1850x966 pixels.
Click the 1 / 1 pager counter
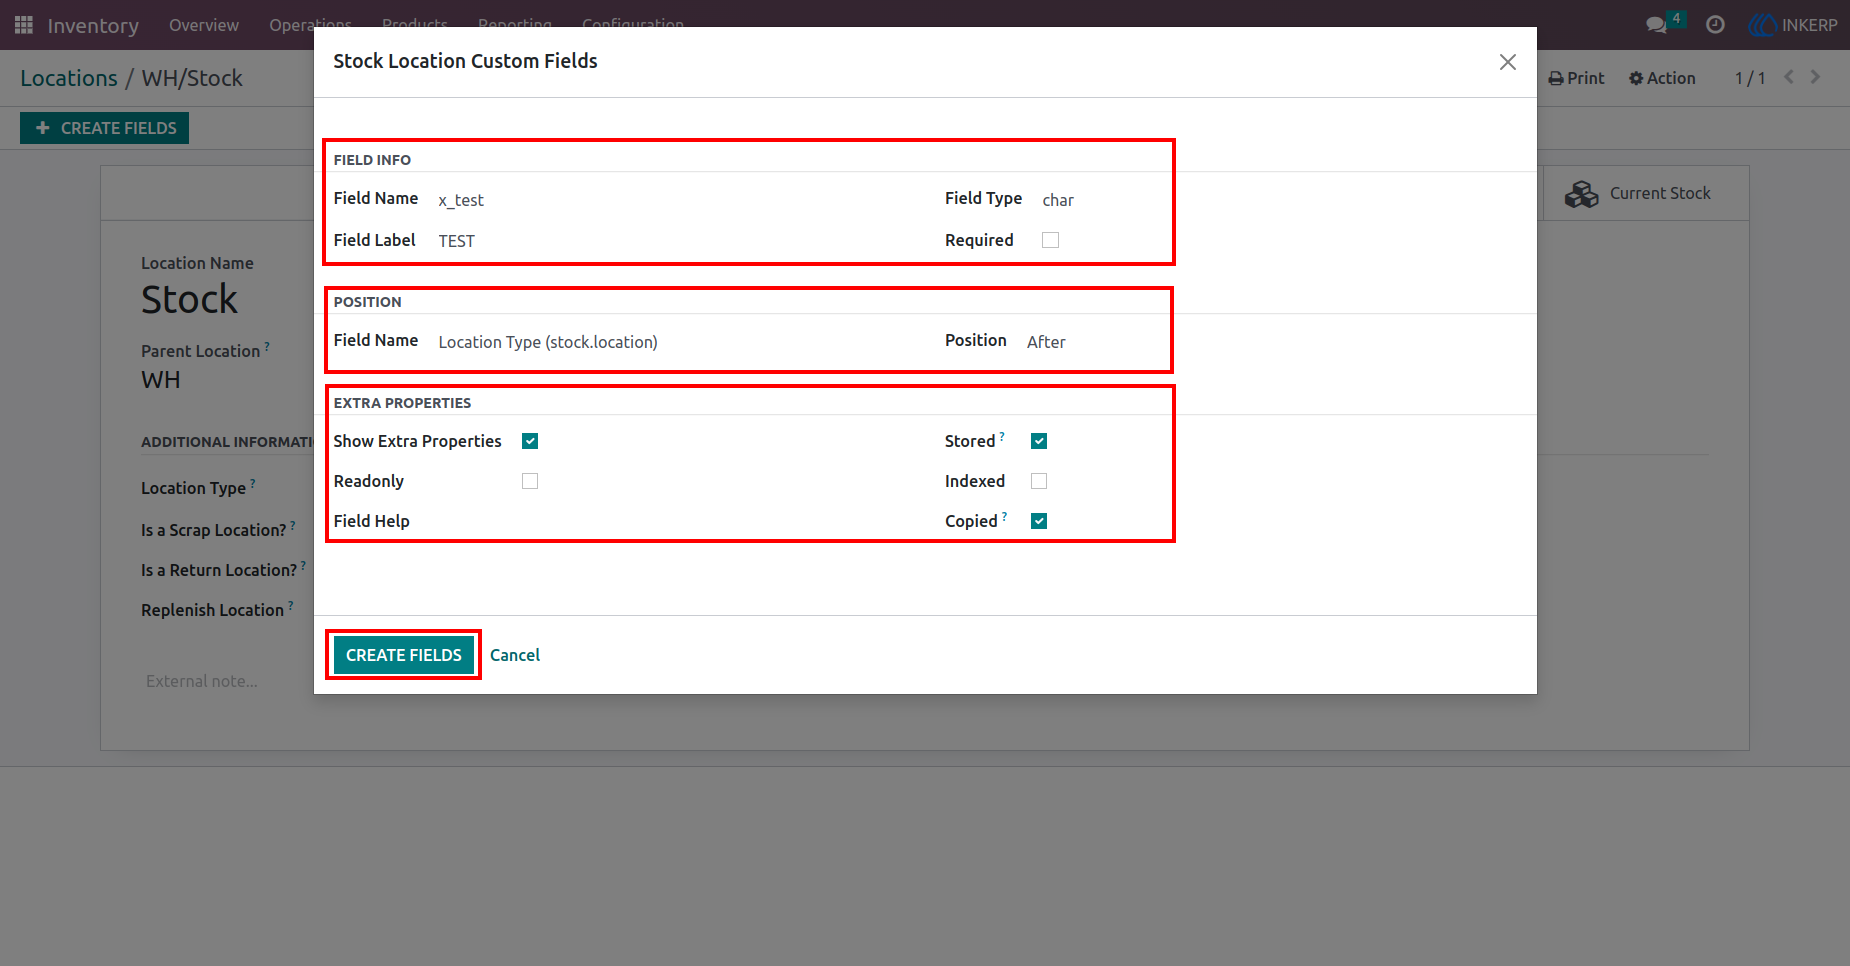pos(1750,78)
